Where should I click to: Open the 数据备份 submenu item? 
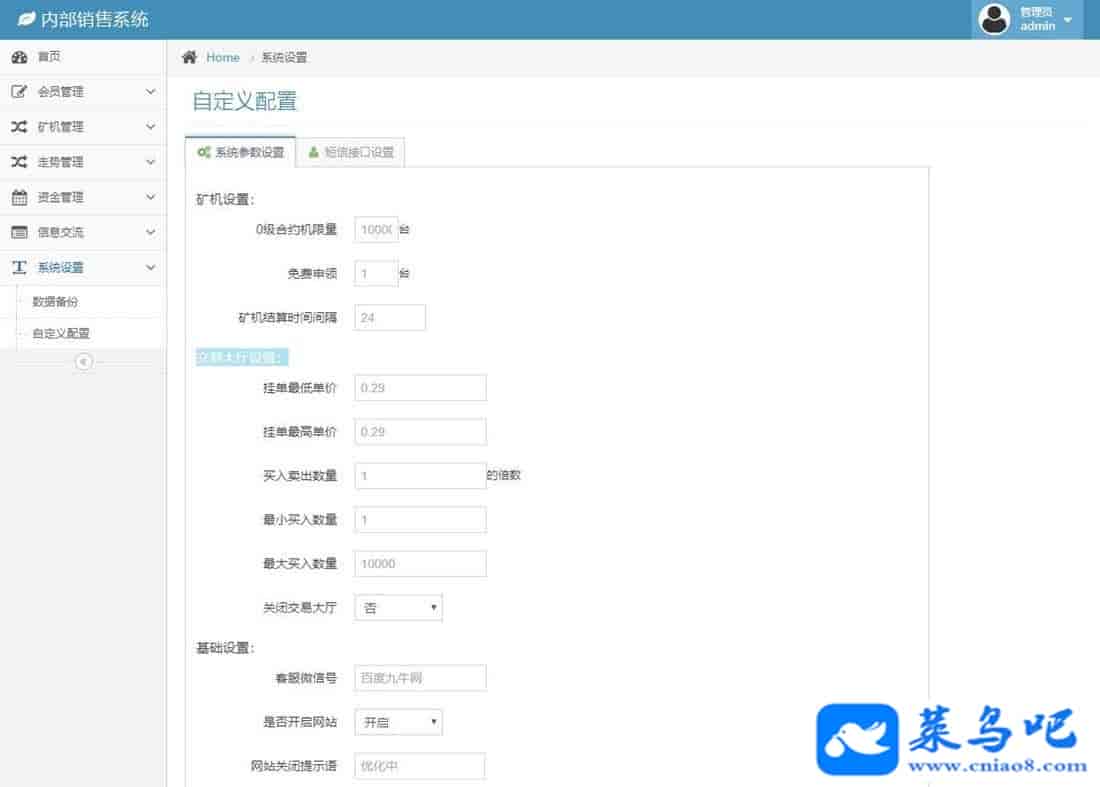[x=55, y=301]
